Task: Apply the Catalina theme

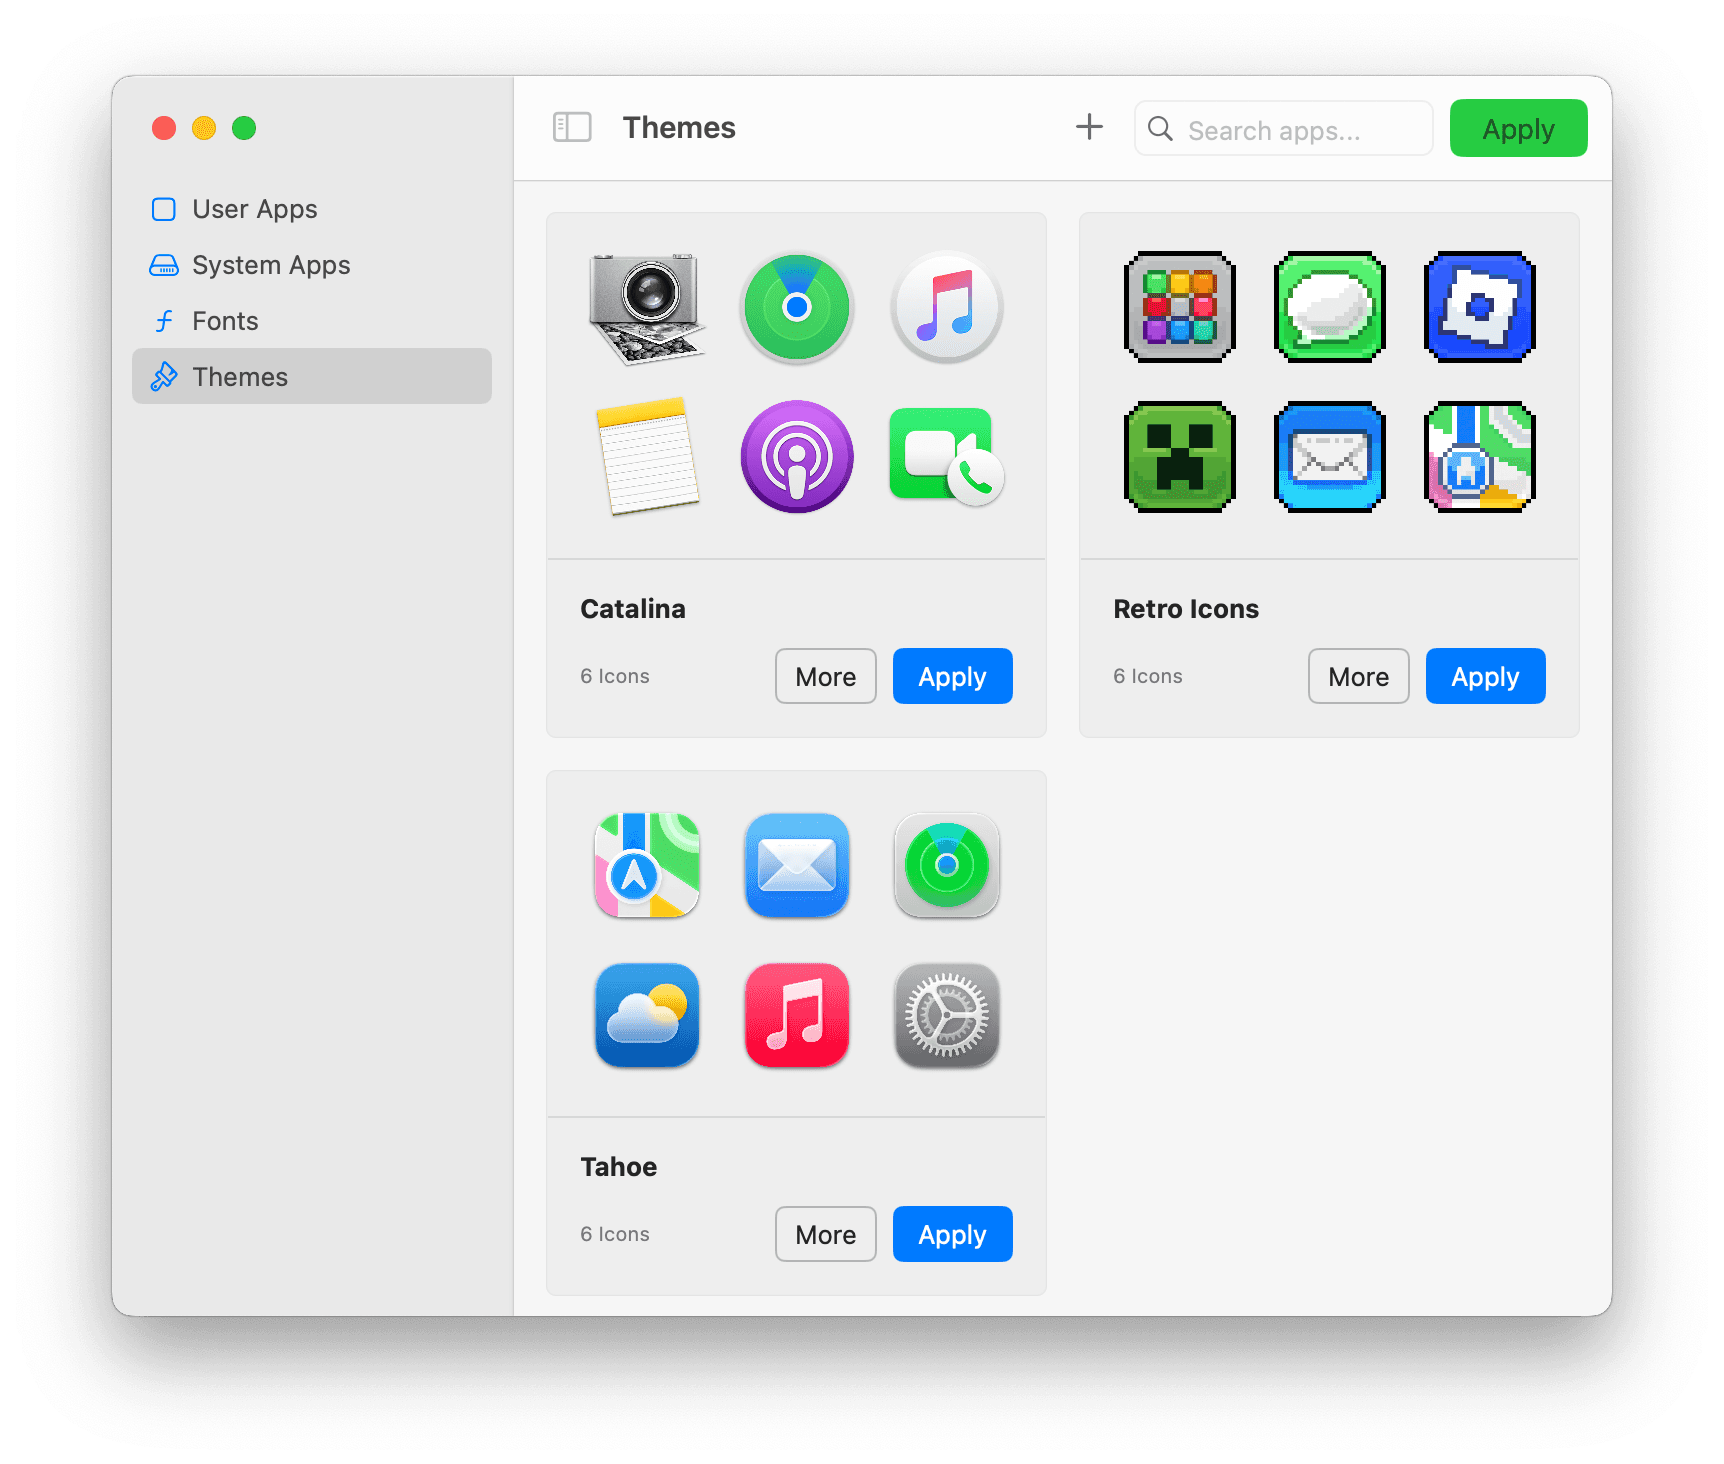Action: point(953,676)
